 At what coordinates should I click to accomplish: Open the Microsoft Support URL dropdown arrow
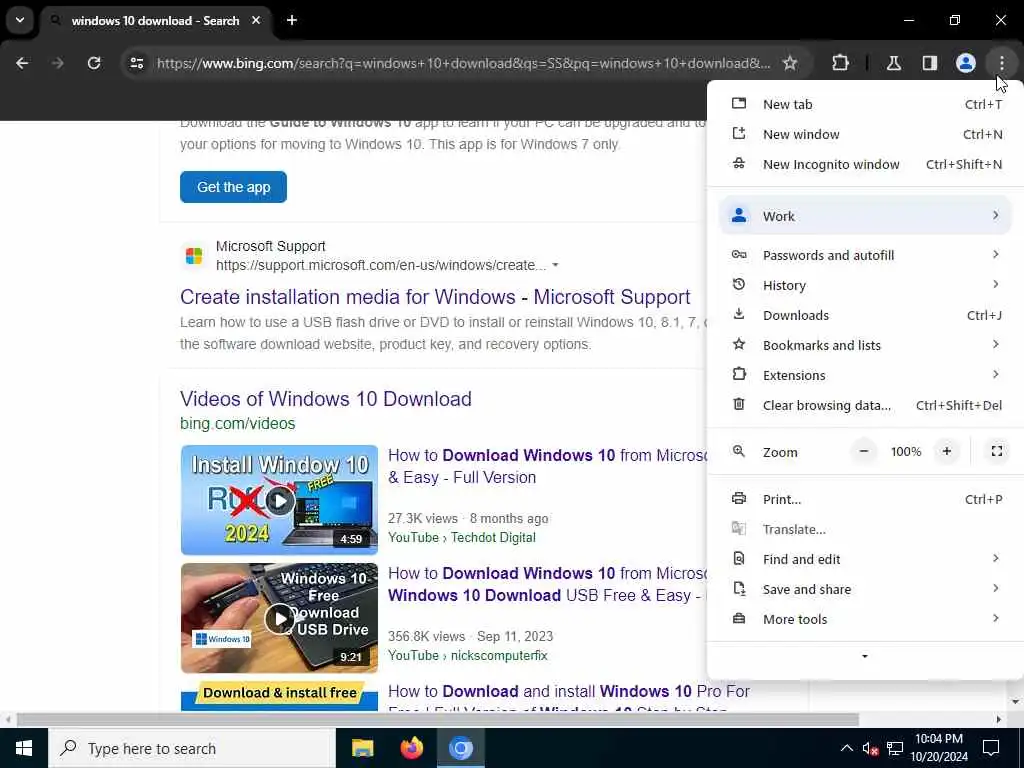555,265
